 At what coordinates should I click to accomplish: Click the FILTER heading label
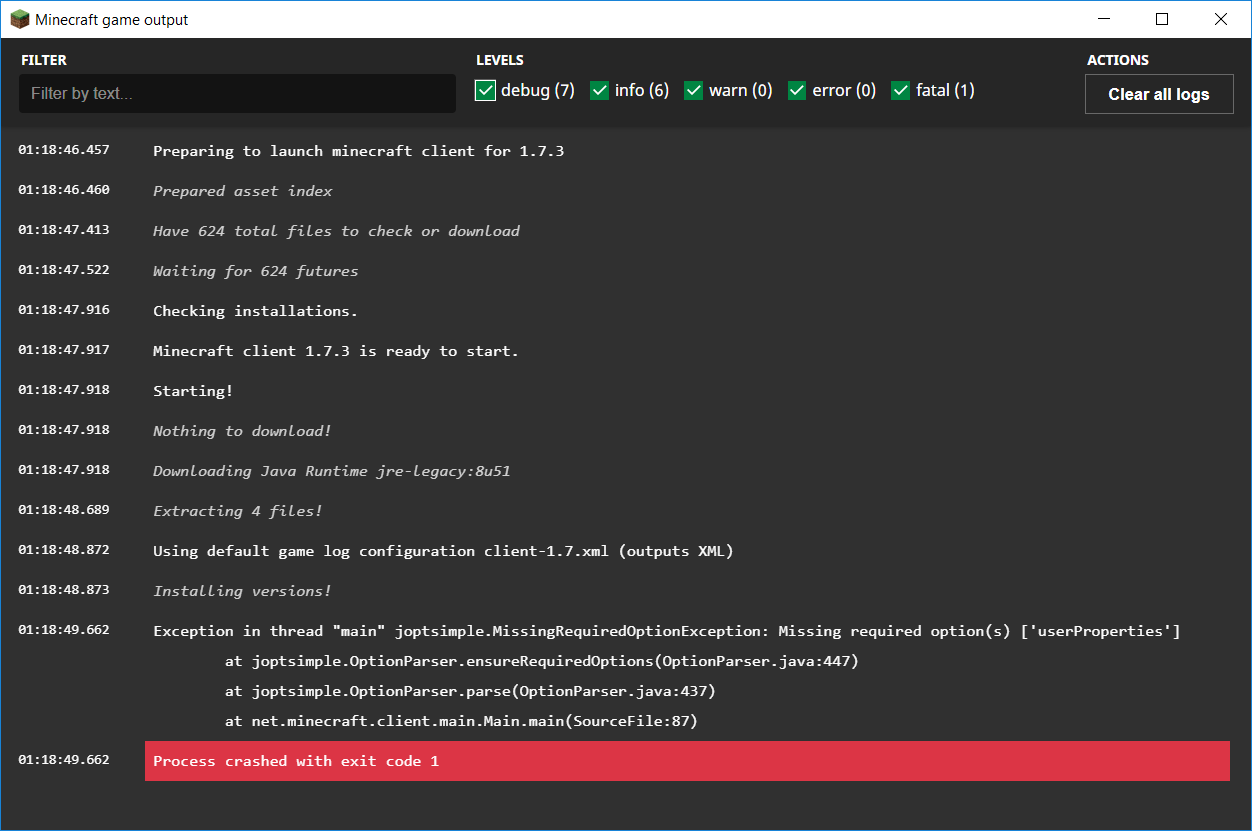[x=44, y=60]
